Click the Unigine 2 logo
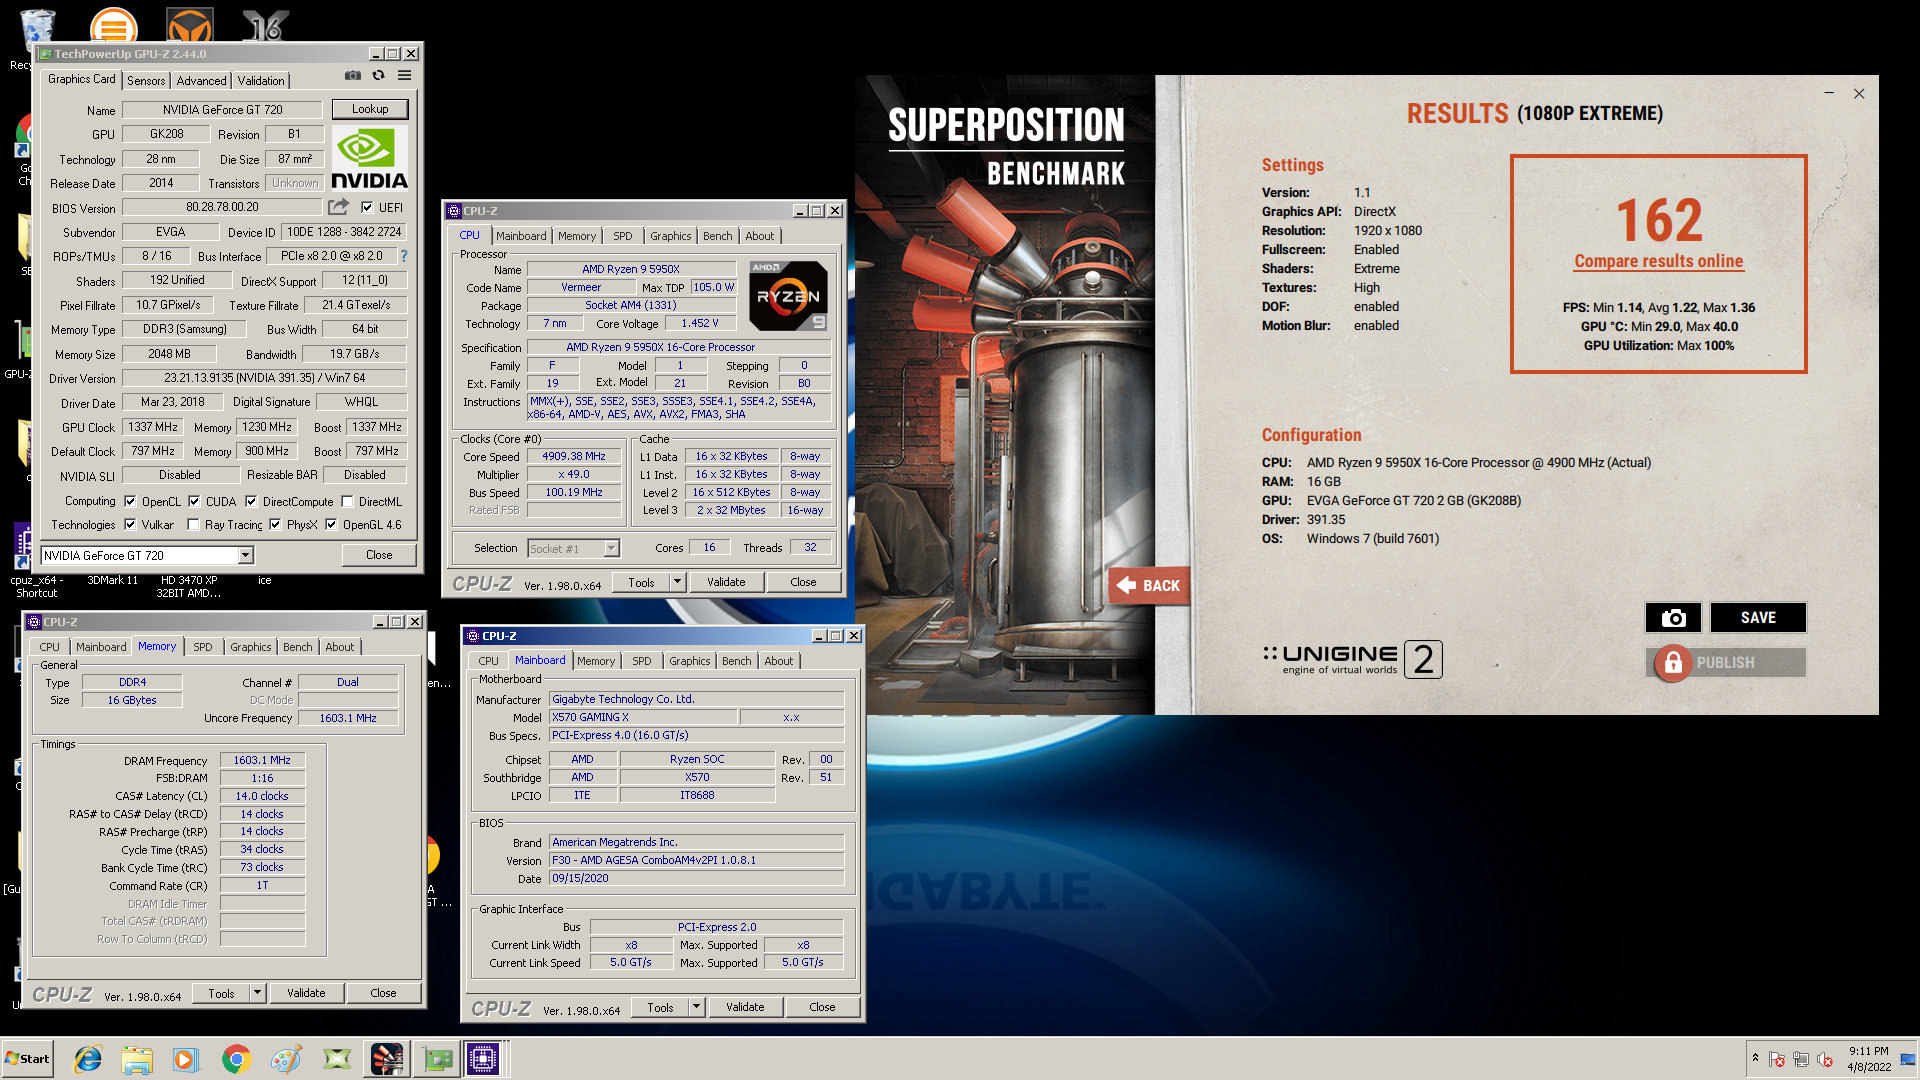 [x=1352, y=659]
